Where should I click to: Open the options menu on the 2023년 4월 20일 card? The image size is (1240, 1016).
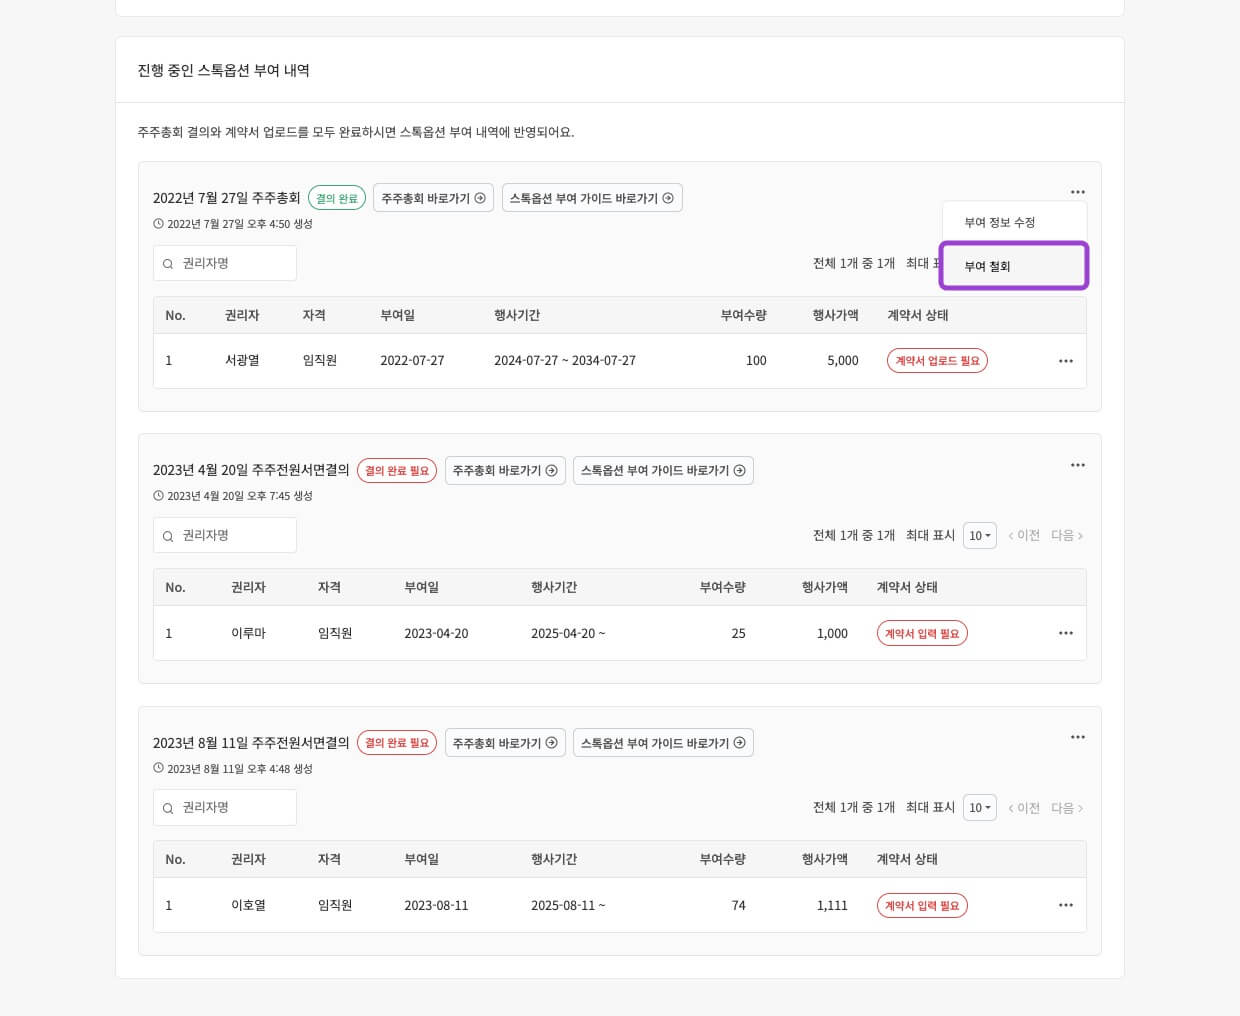(x=1078, y=465)
